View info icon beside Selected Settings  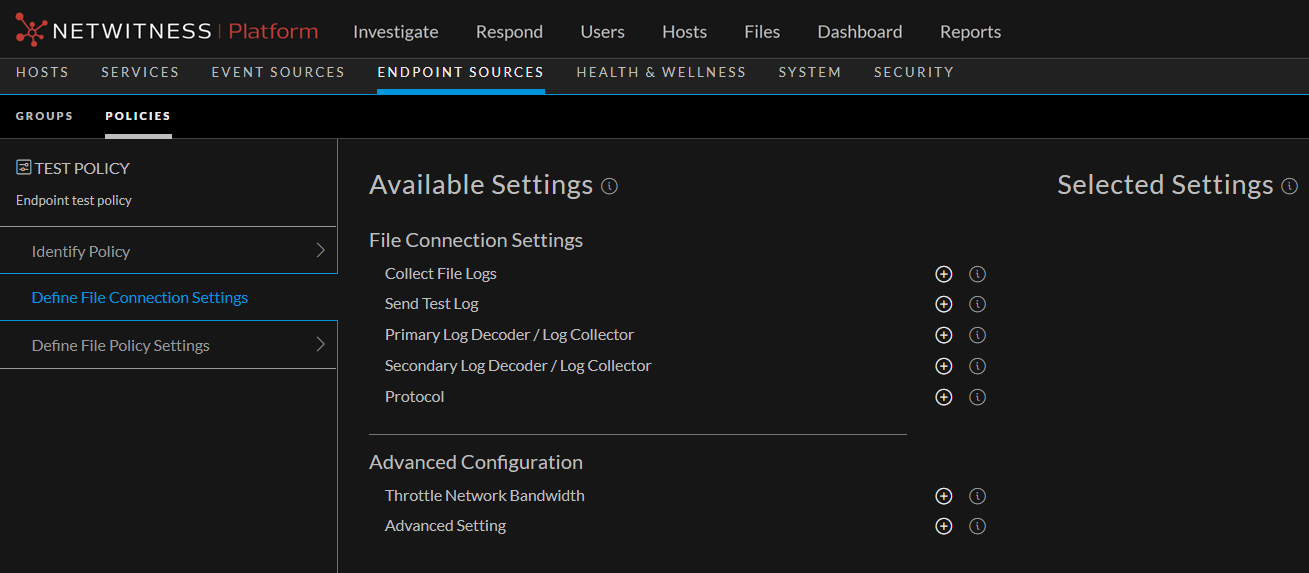1289,186
